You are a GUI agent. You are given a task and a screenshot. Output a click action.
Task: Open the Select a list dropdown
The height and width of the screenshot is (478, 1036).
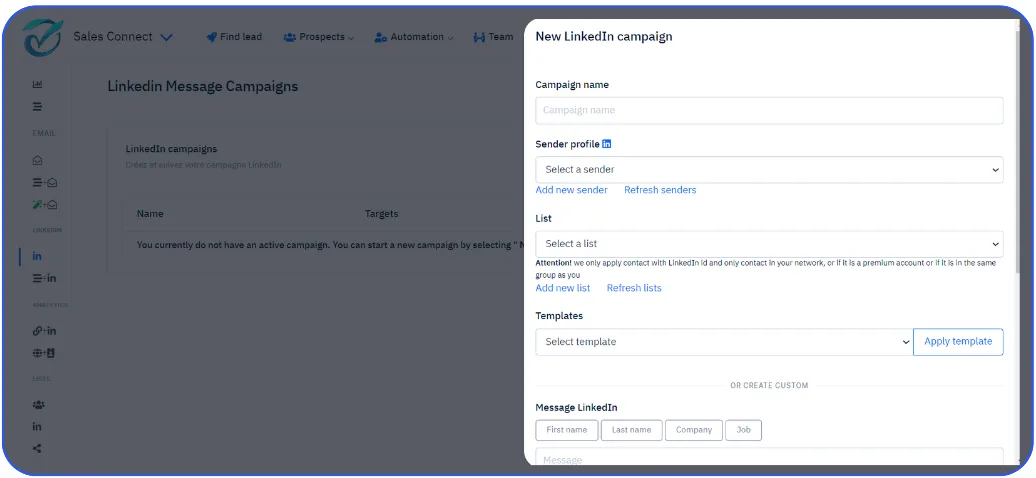[769, 244]
